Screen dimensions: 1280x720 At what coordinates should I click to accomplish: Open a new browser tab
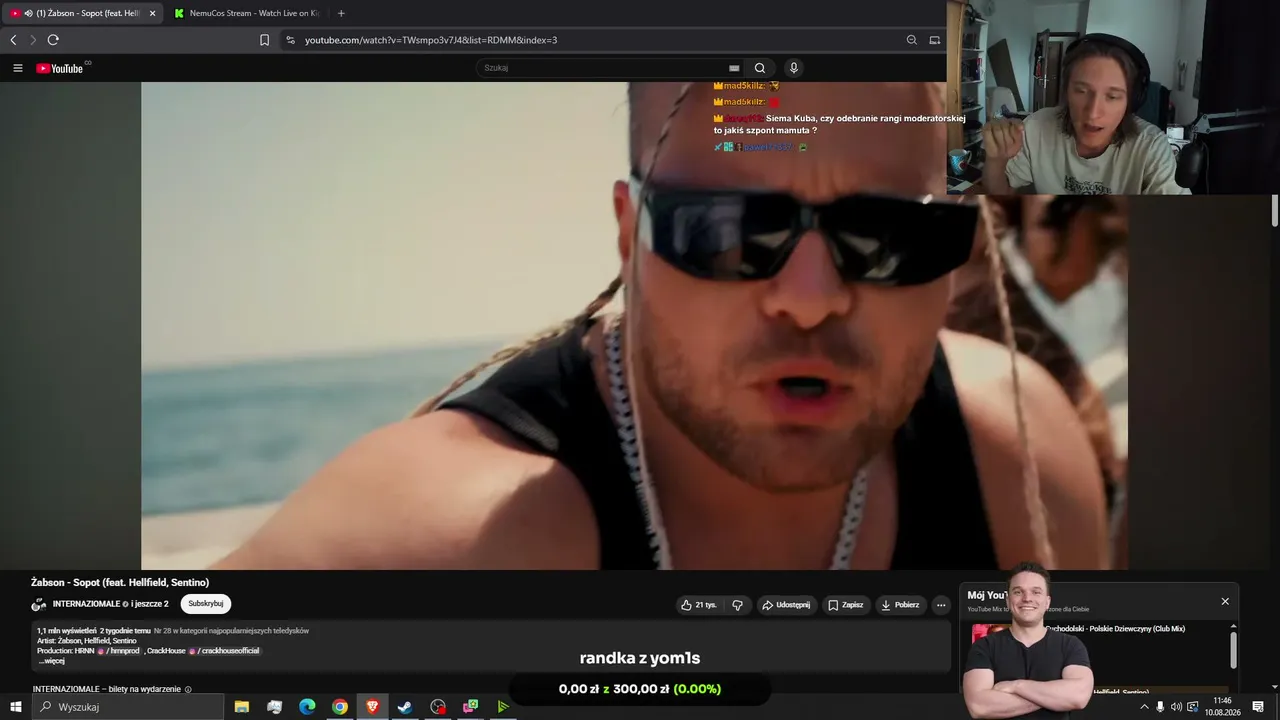(341, 13)
